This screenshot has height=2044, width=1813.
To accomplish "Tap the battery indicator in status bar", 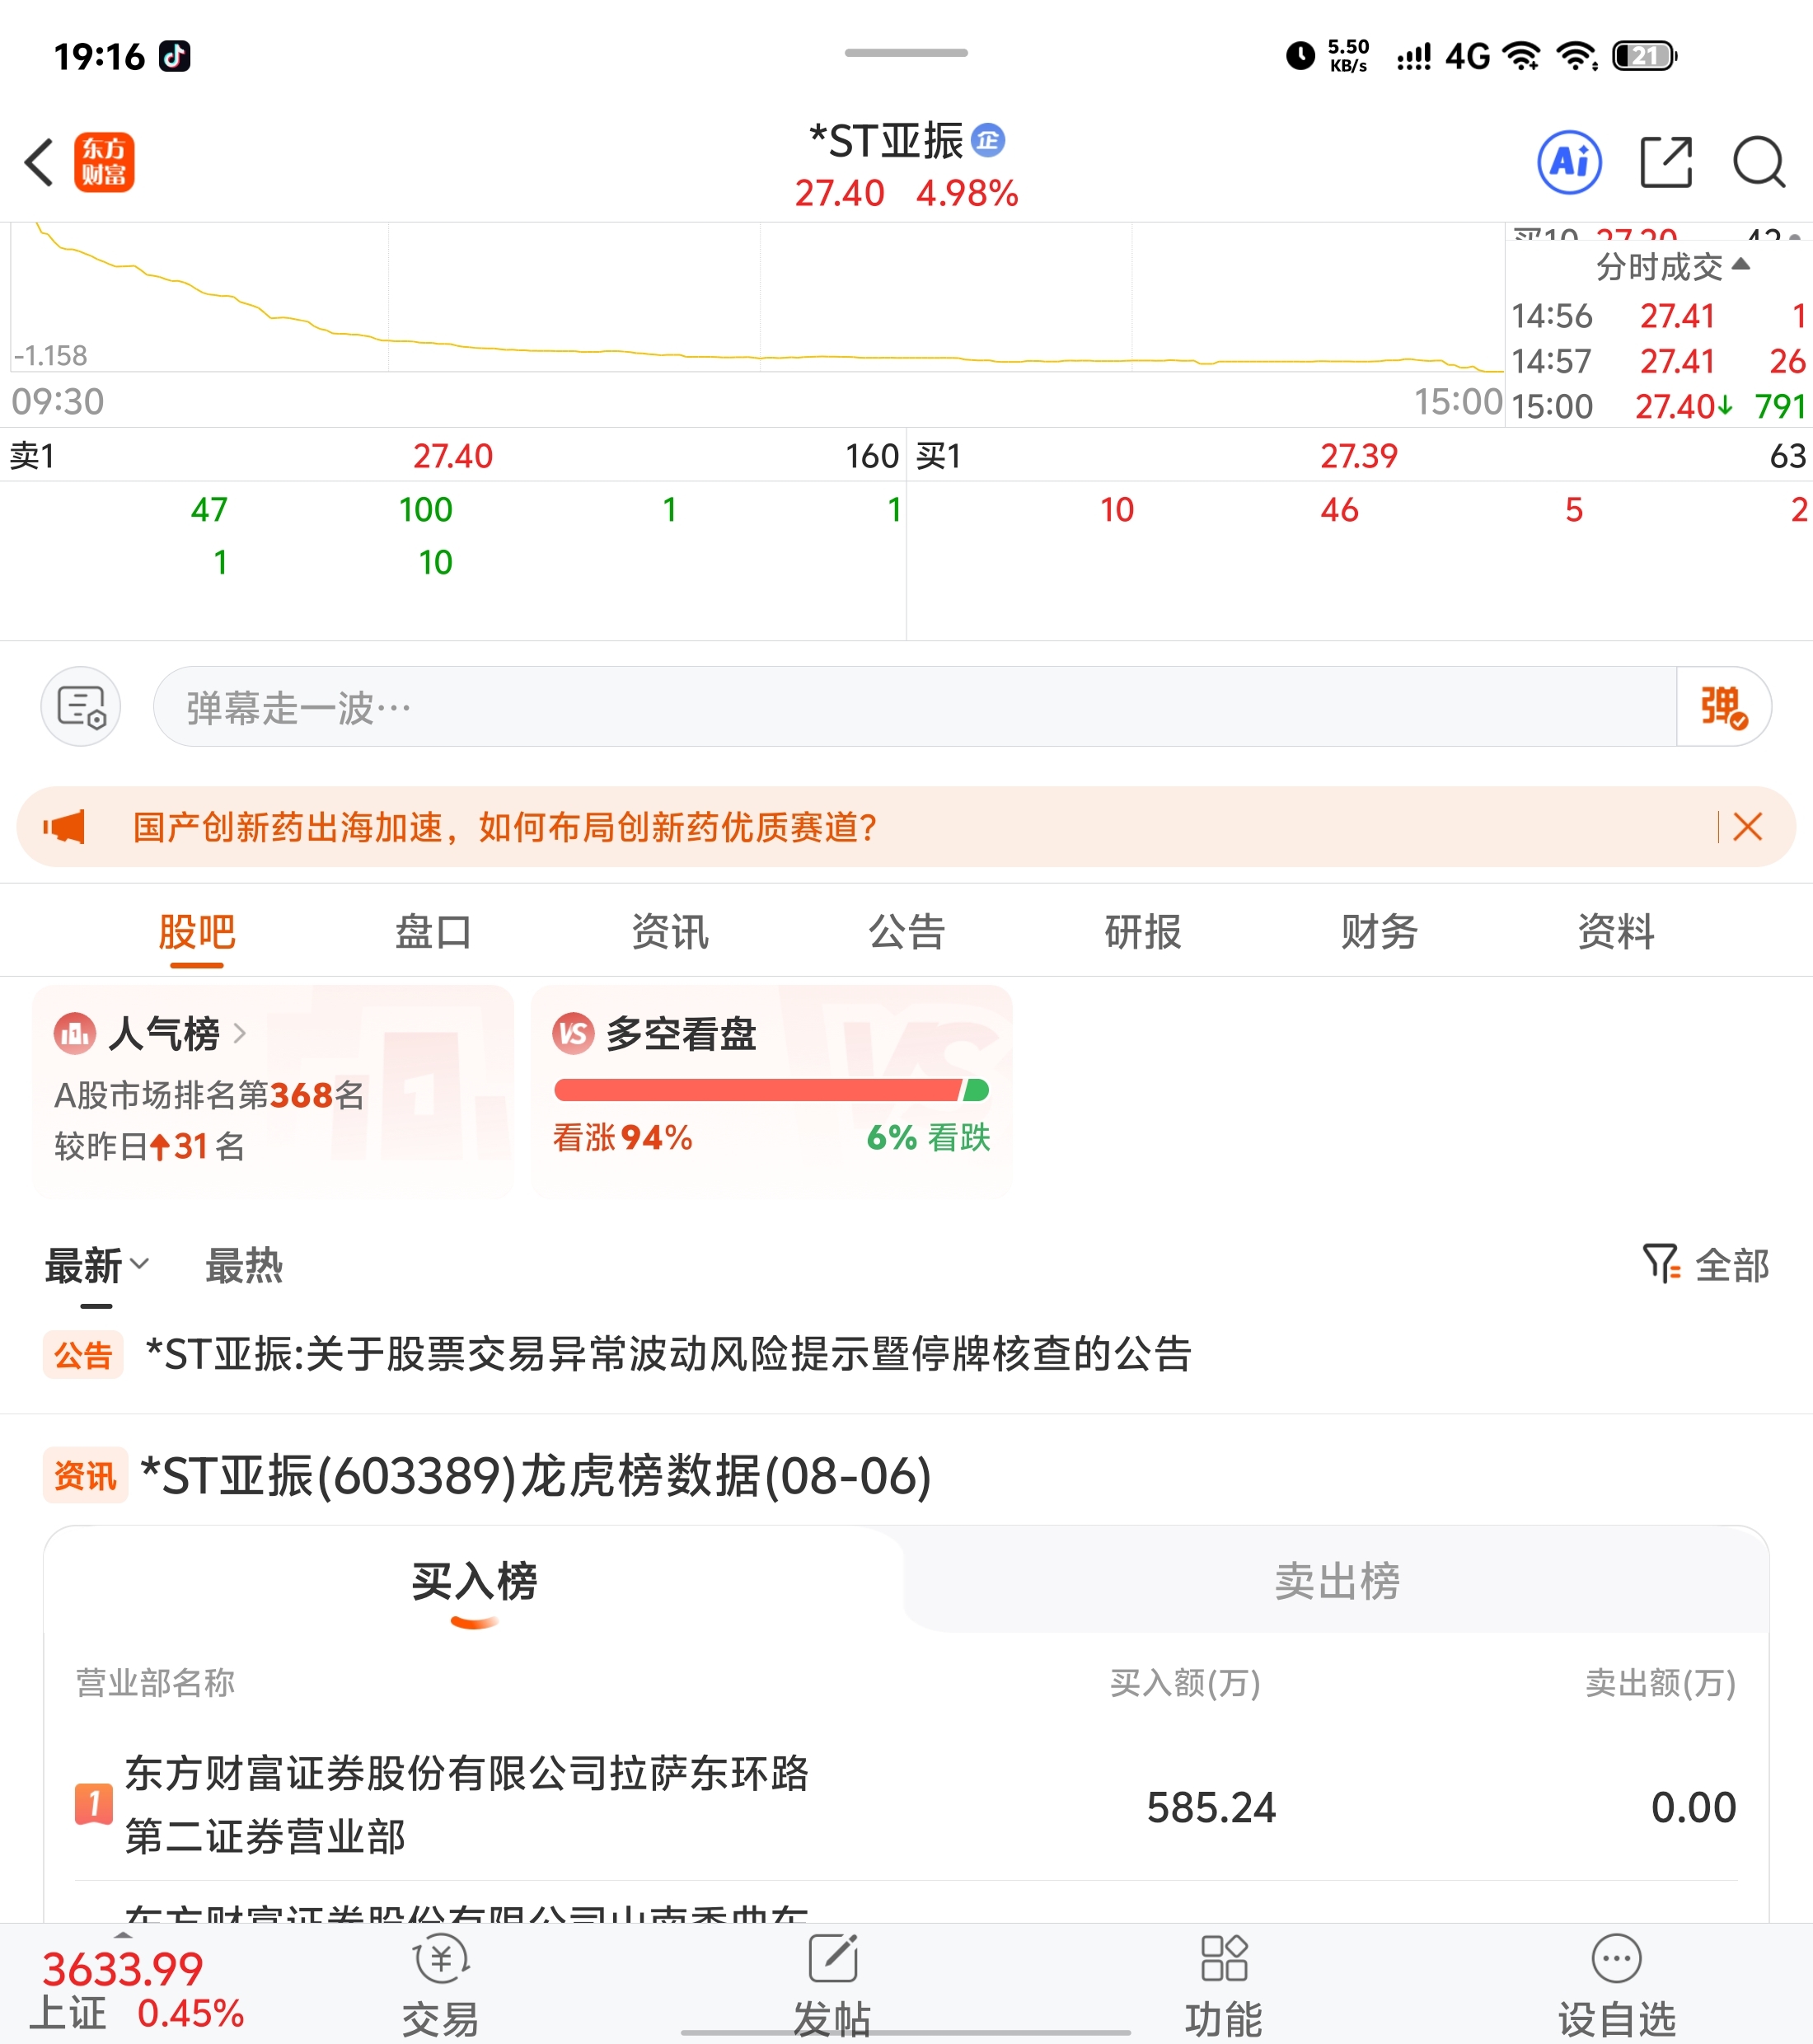I will (x=1644, y=56).
